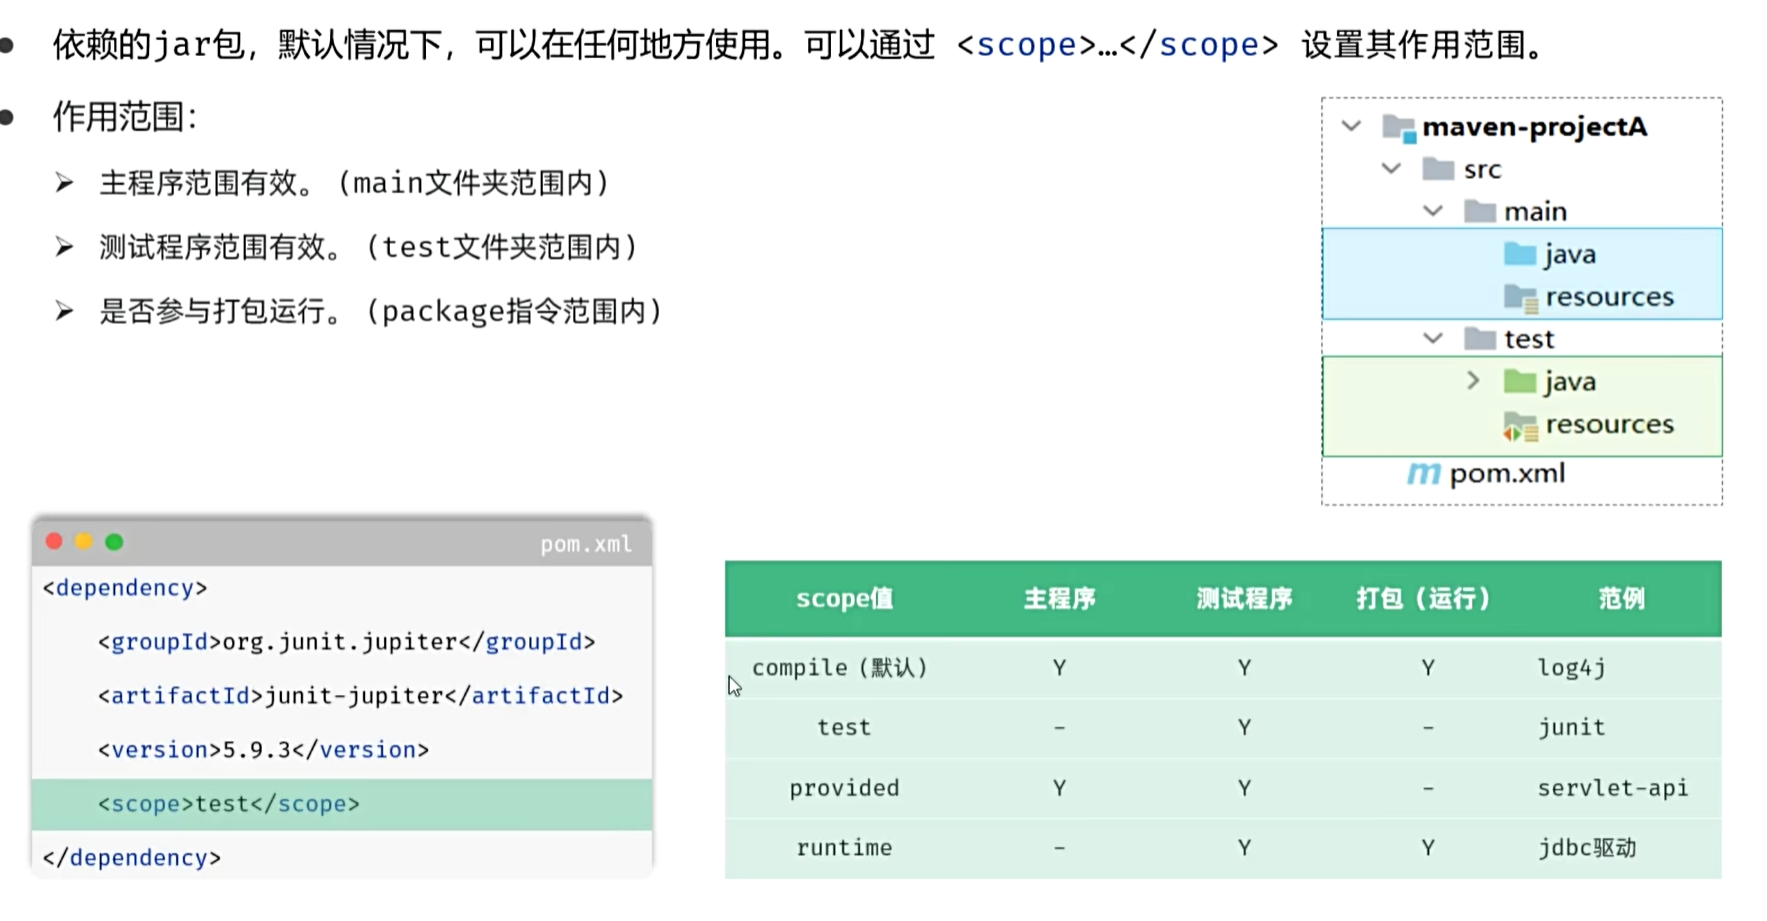
Task: Click 打包 Y cell in runtime row
Action: tap(1428, 848)
